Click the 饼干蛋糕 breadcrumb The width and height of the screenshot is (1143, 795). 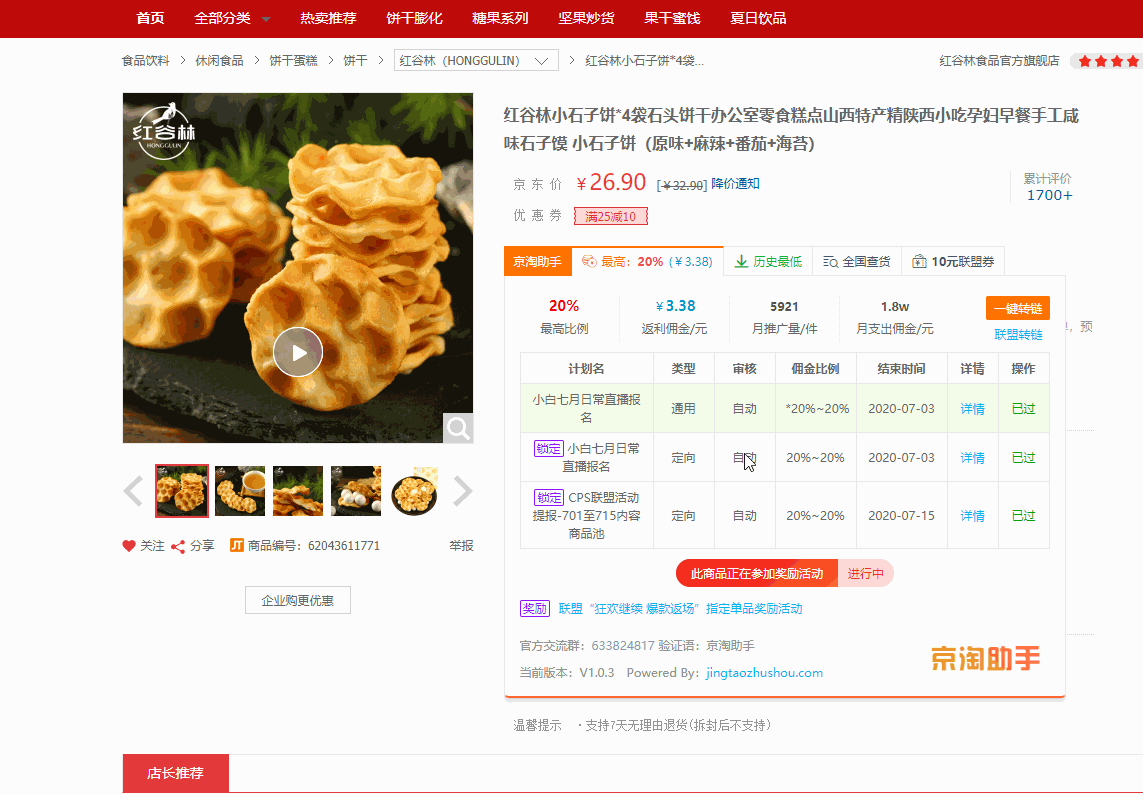pos(293,60)
